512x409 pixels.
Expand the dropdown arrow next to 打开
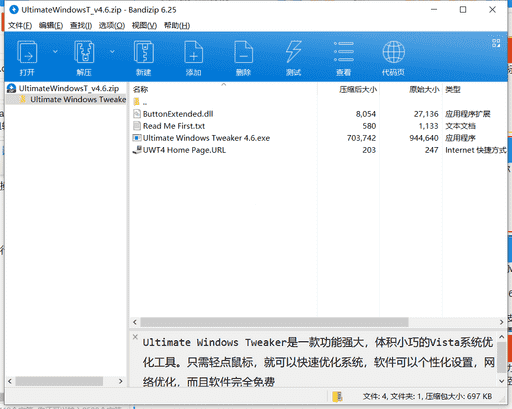55,51
